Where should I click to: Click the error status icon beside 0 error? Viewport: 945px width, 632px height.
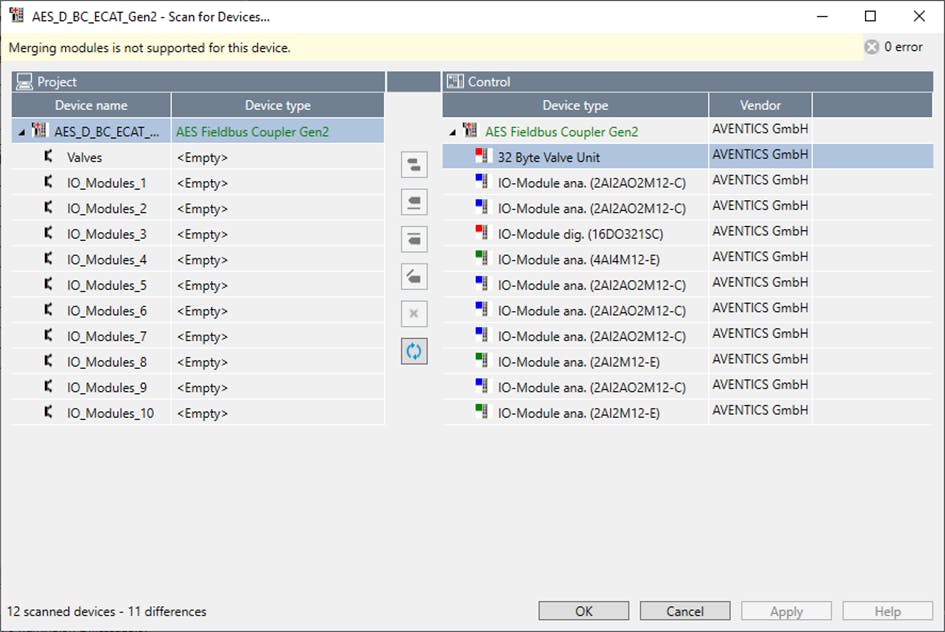click(871, 47)
